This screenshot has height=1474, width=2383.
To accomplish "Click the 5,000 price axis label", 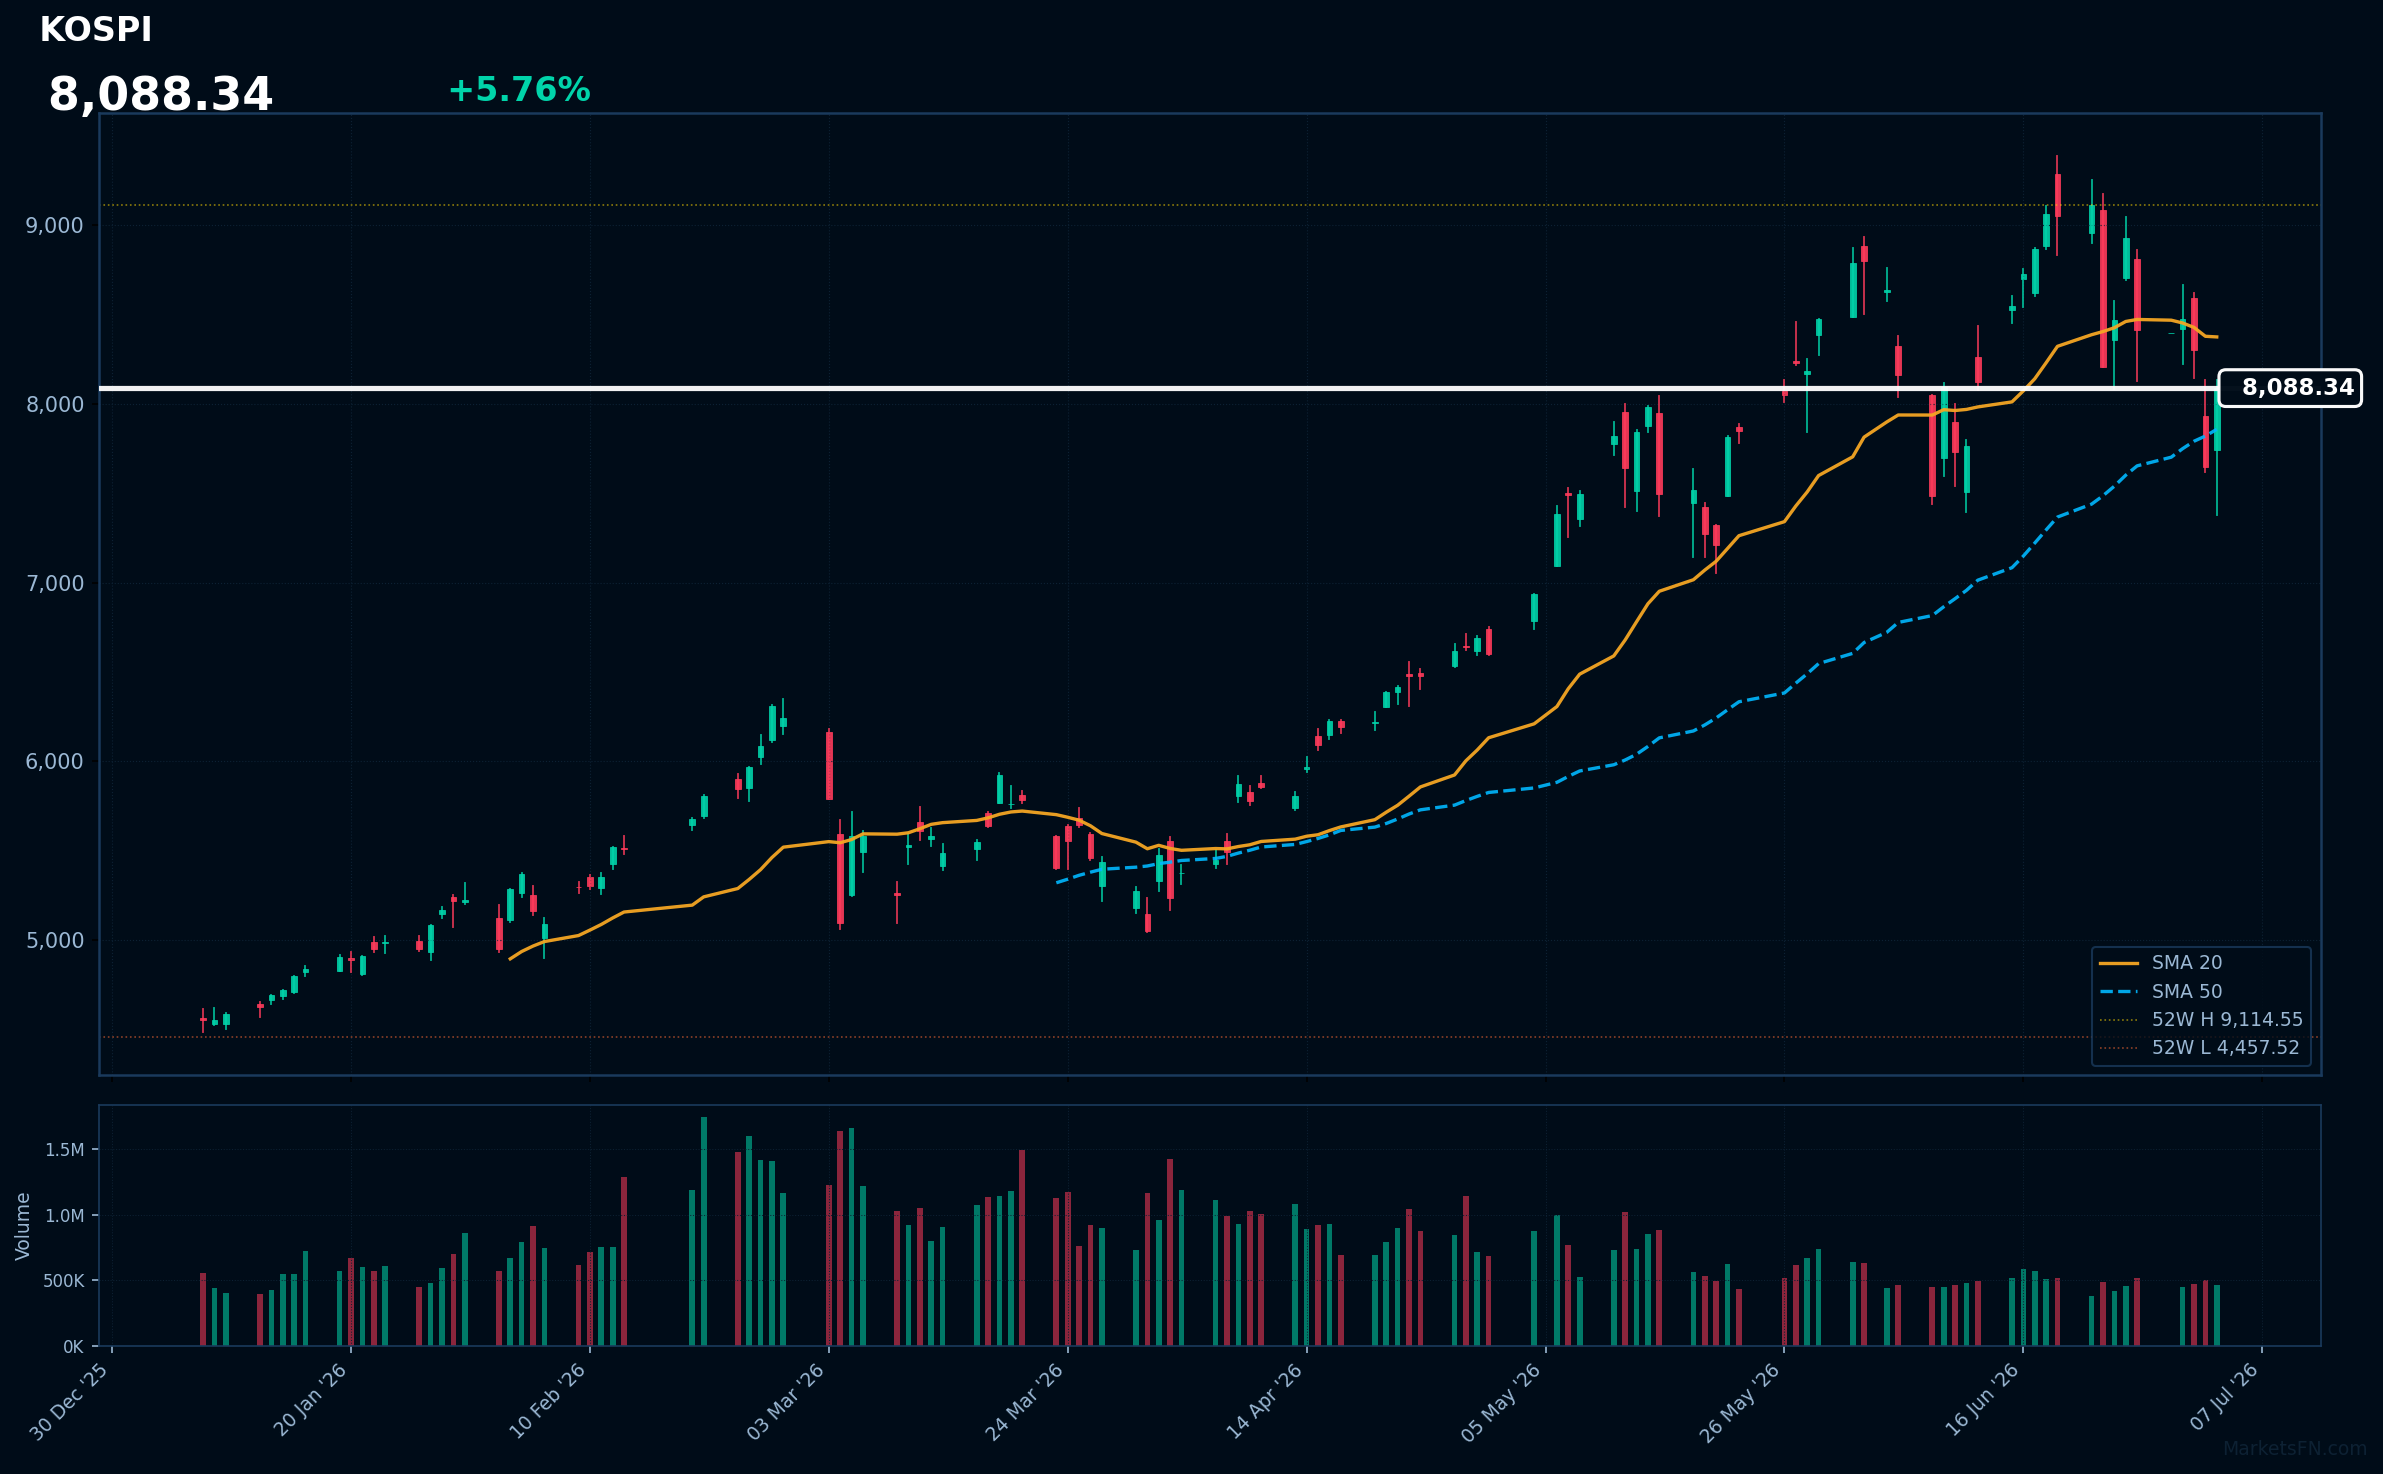I will 55,941.
